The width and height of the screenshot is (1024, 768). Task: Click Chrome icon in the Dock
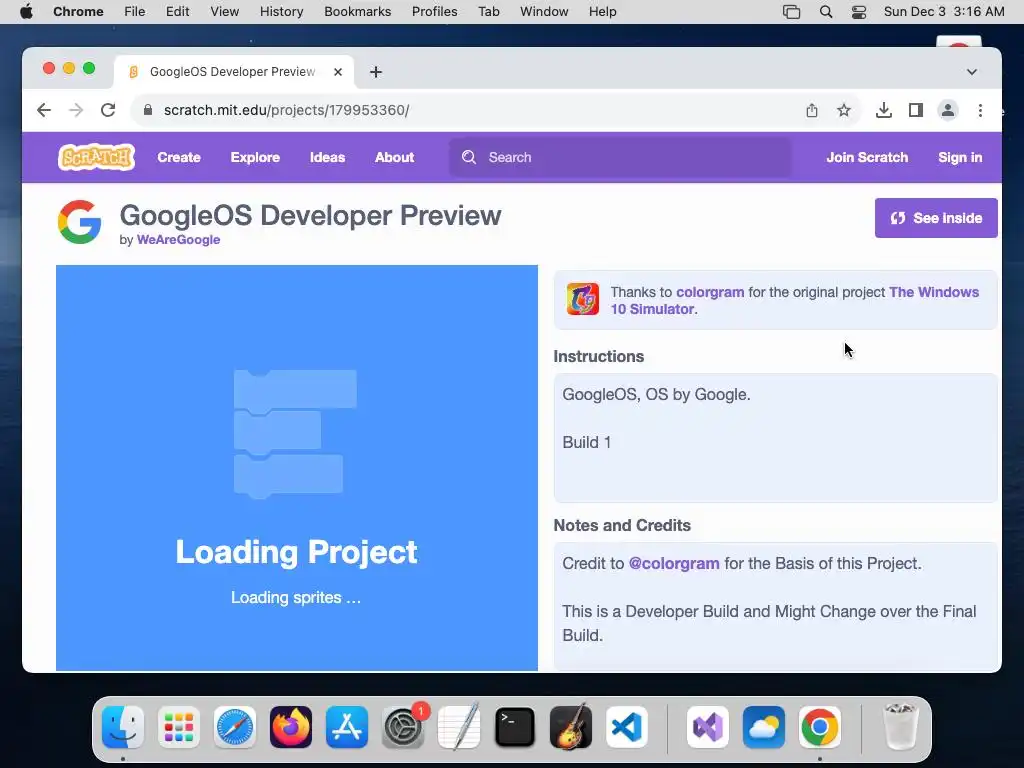[820, 727]
